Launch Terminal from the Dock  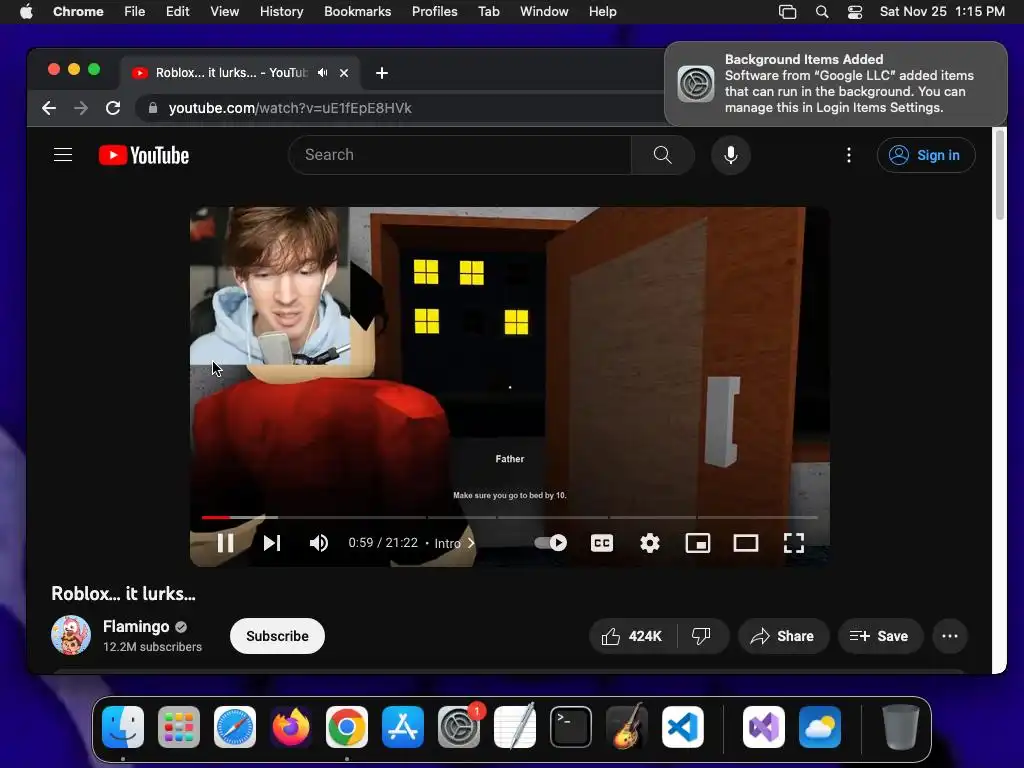571,727
